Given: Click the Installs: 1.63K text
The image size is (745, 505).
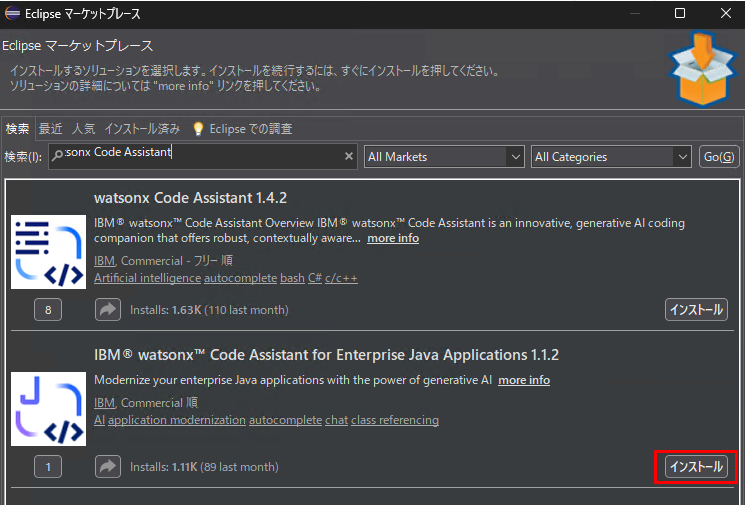Looking at the screenshot, I should 209,310.
